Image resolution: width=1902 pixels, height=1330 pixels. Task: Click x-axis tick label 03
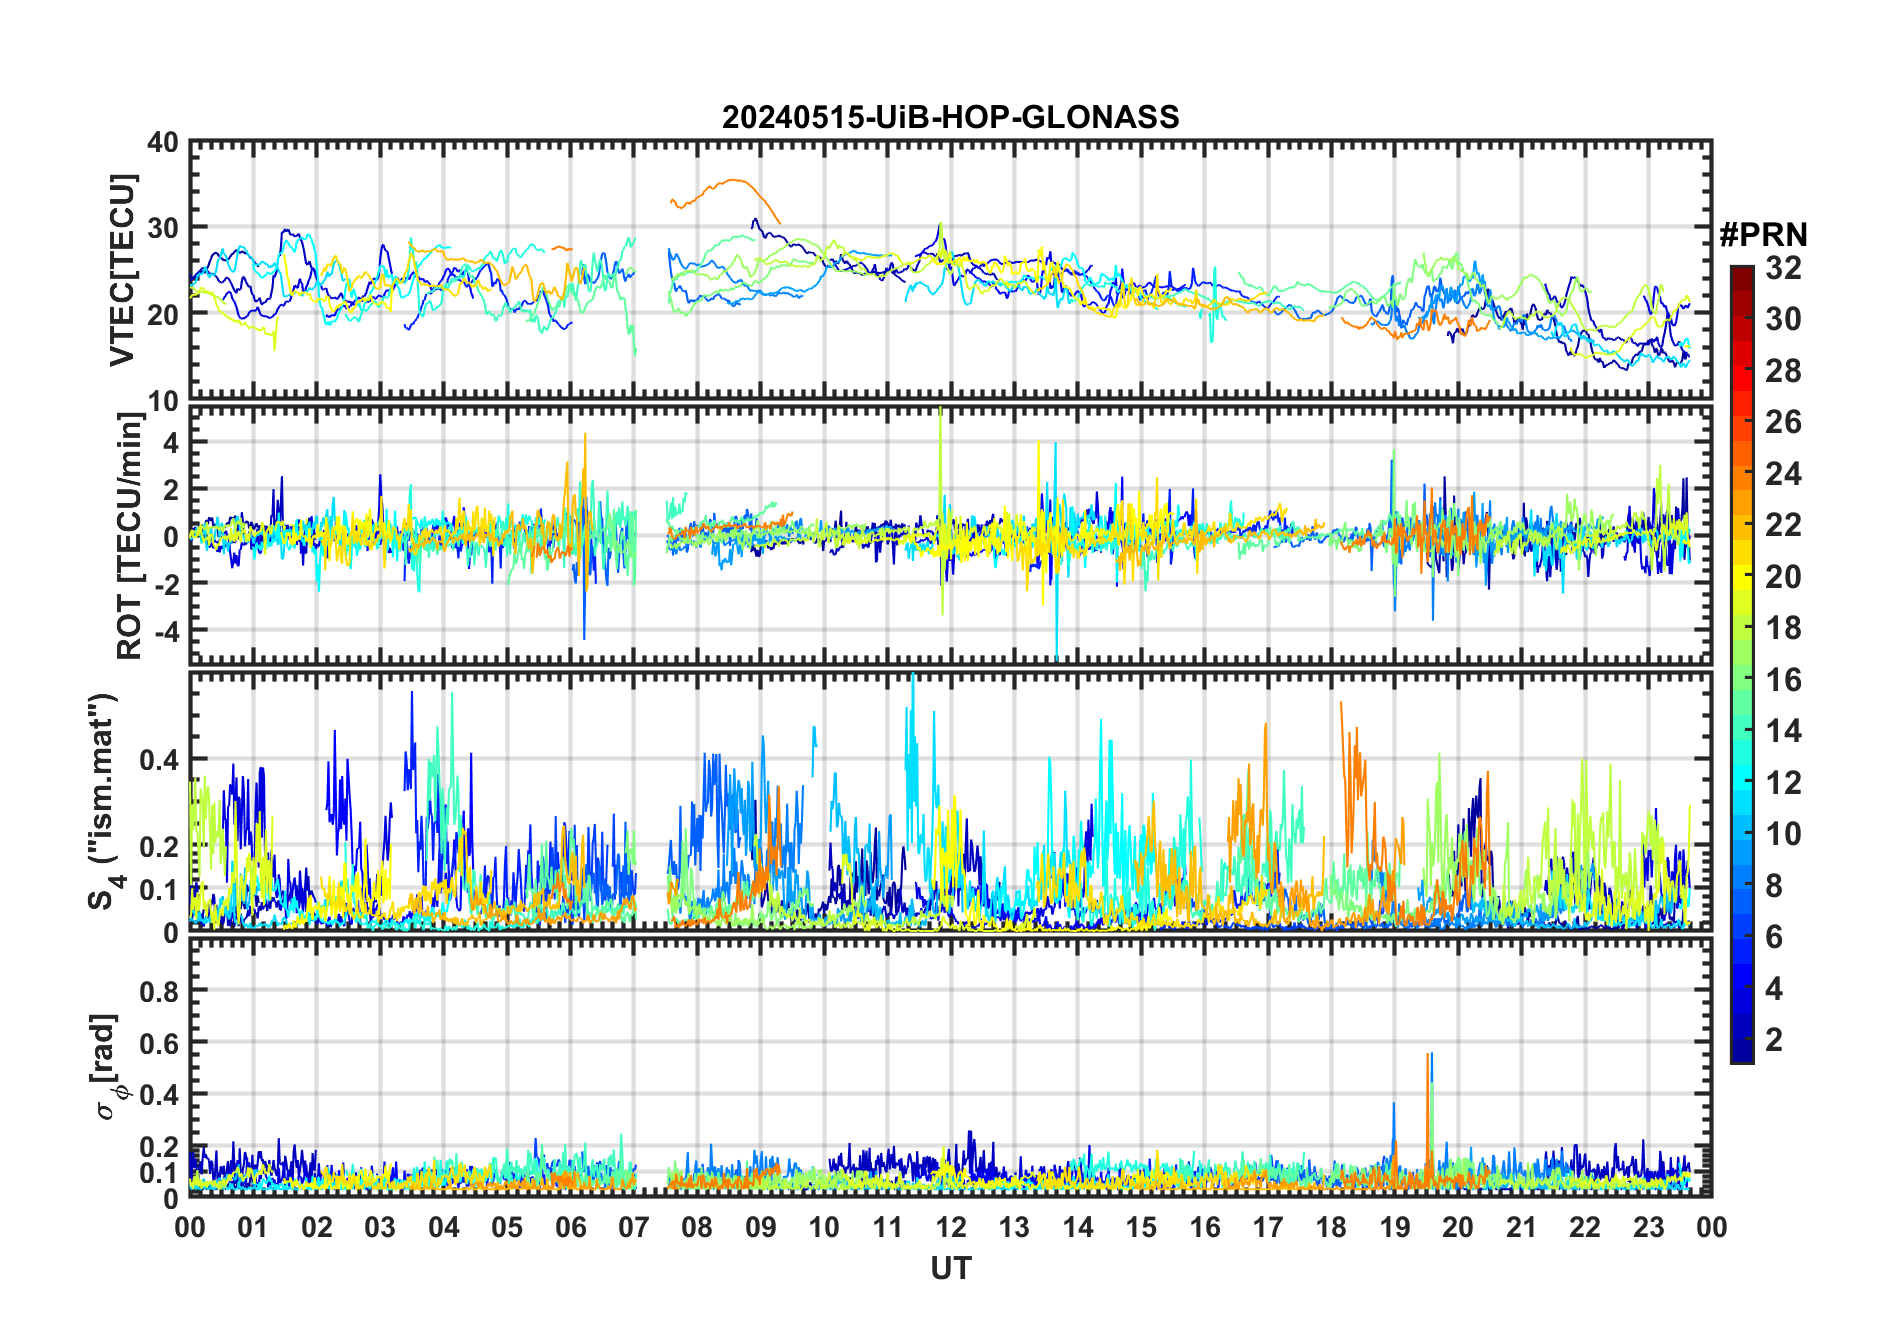380,1227
